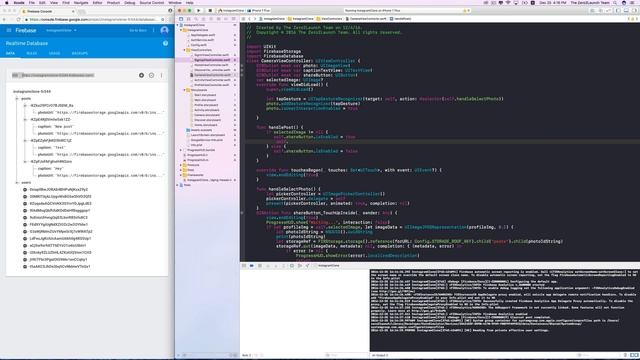This screenshot has height=360, width=640.
Task: Stop the running app in Xcode
Action: click(x=210, y=11)
